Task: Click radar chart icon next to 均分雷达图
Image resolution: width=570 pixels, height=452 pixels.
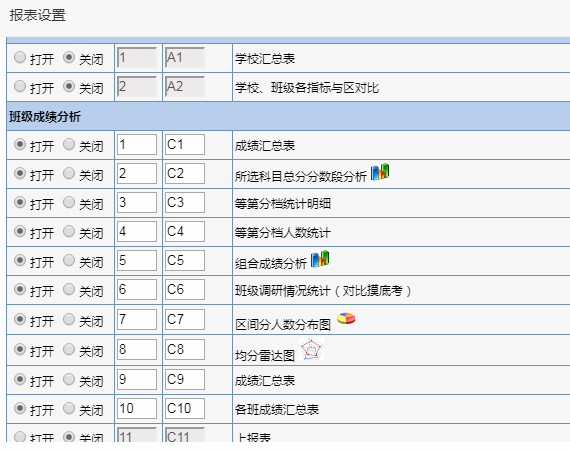Action: [311, 349]
